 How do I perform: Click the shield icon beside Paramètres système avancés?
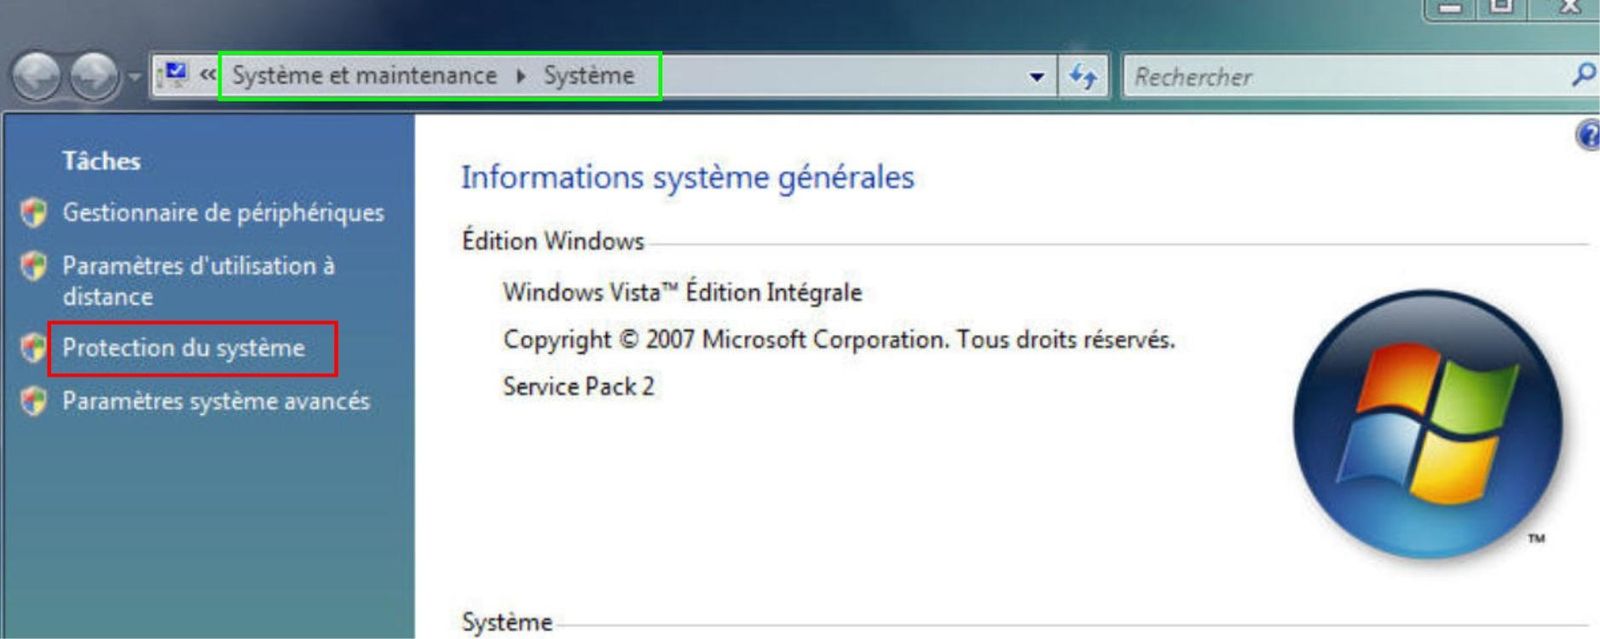34,401
